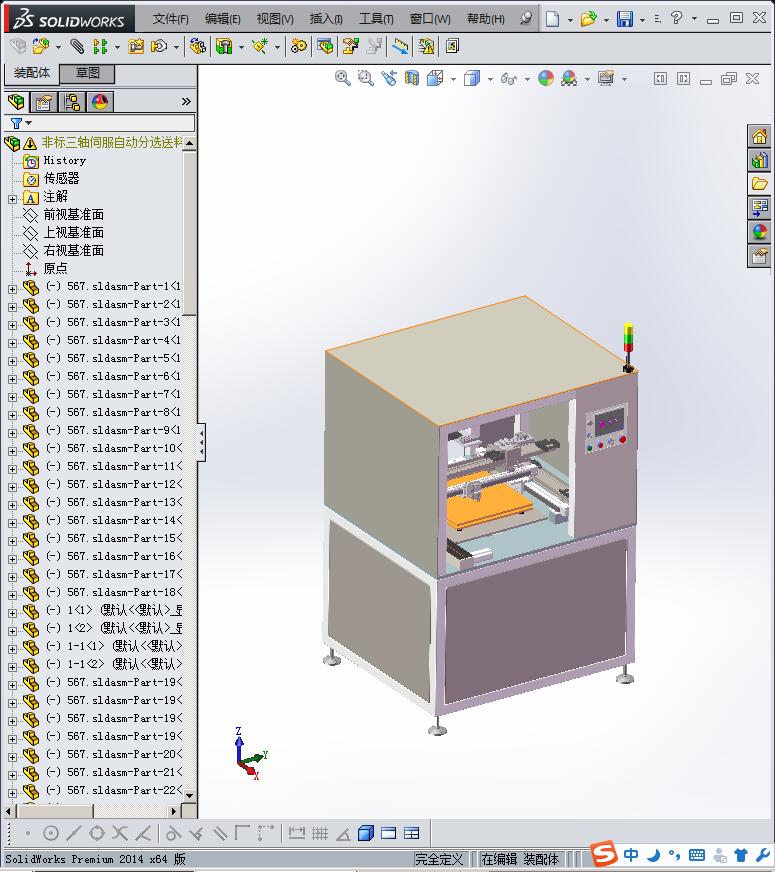Expand the 567.sldasm-Part-10 tree node
Viewport: 775px width, 872px height.
tap(12, 451)
